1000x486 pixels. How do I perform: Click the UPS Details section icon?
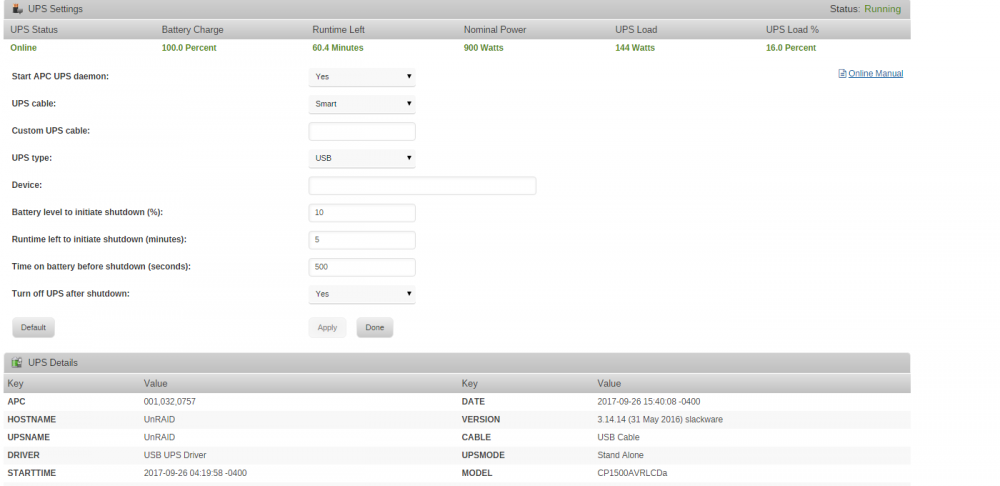point(17,362)
